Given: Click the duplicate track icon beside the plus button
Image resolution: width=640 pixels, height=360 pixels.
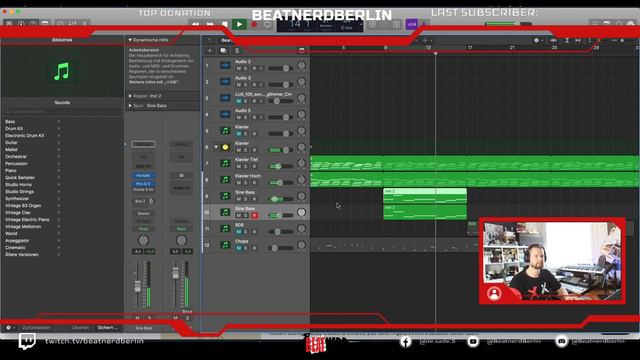Looking at the screenshot, I should coord(223,51).
